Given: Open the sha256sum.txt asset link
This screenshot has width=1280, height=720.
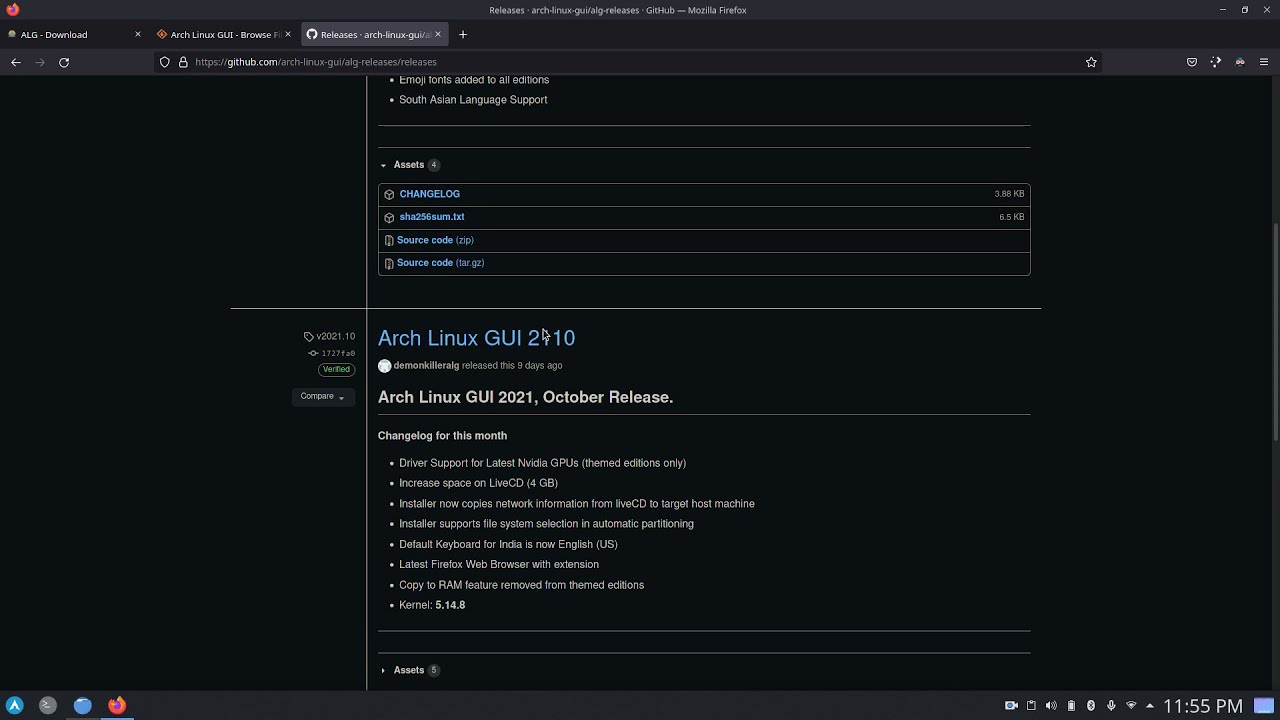Looking at the screenshot, I should click(x=431, y=217).
